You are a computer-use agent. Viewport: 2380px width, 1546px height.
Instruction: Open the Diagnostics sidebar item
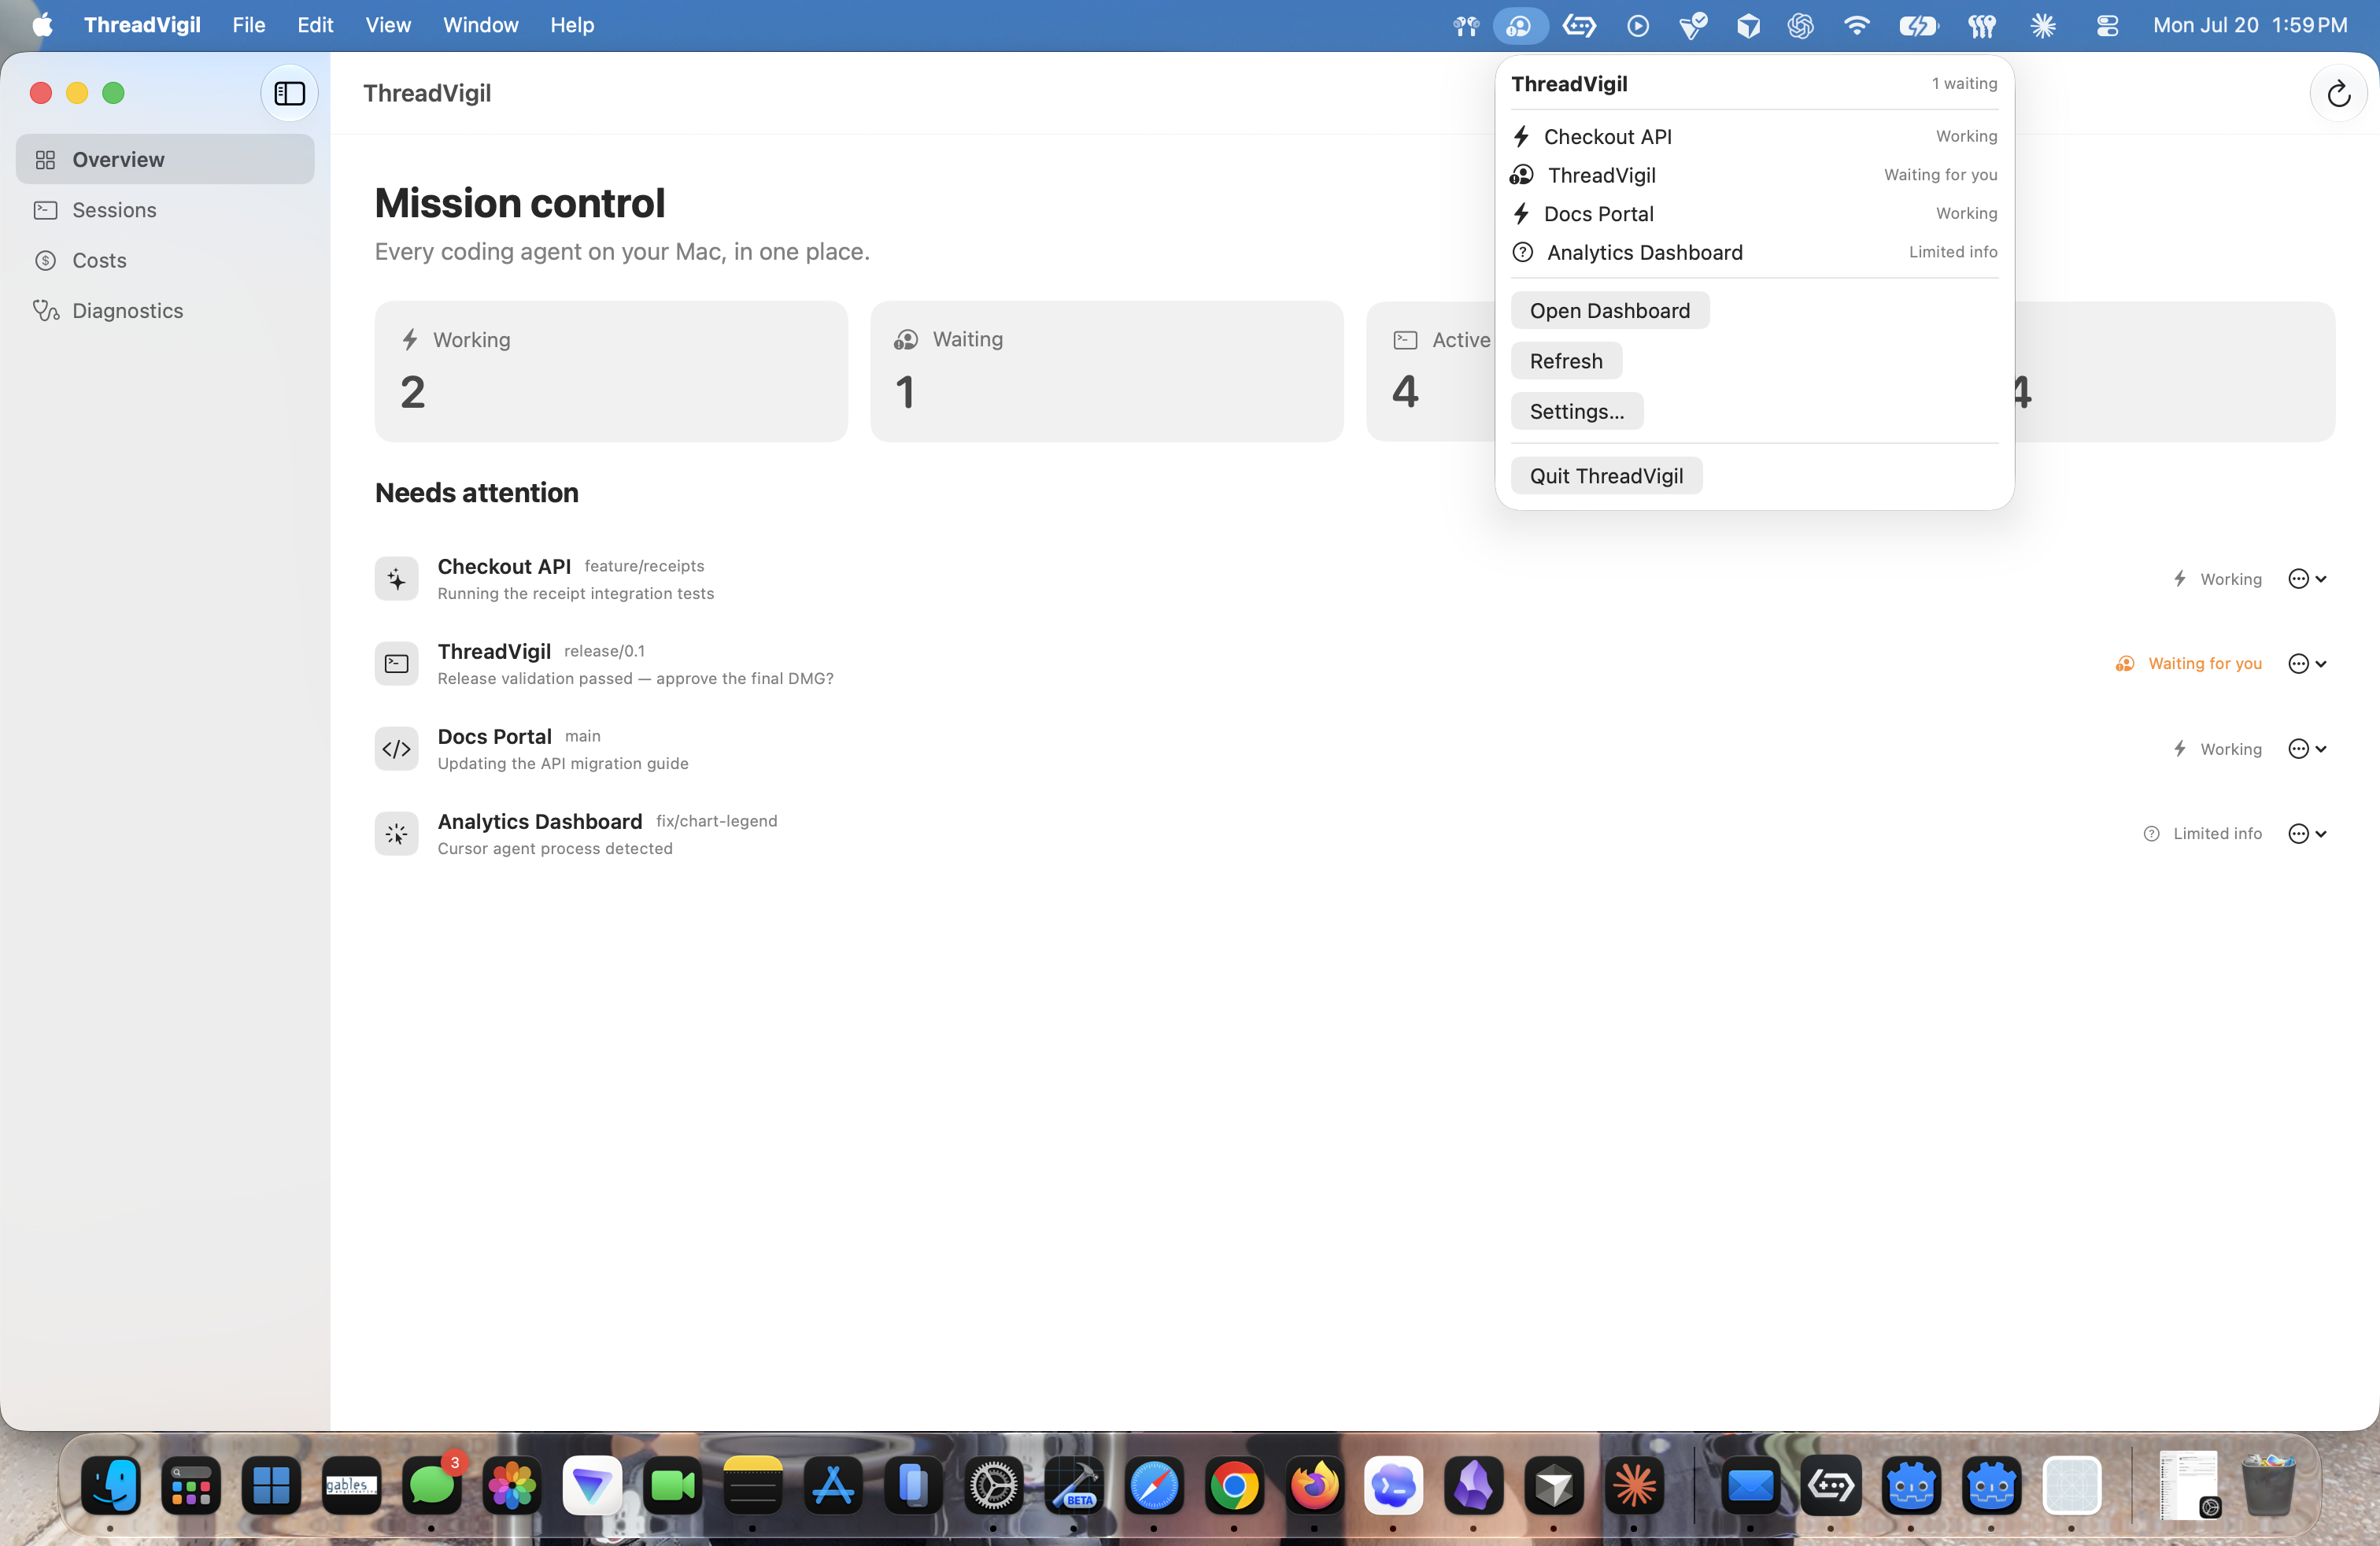[165, 310]
